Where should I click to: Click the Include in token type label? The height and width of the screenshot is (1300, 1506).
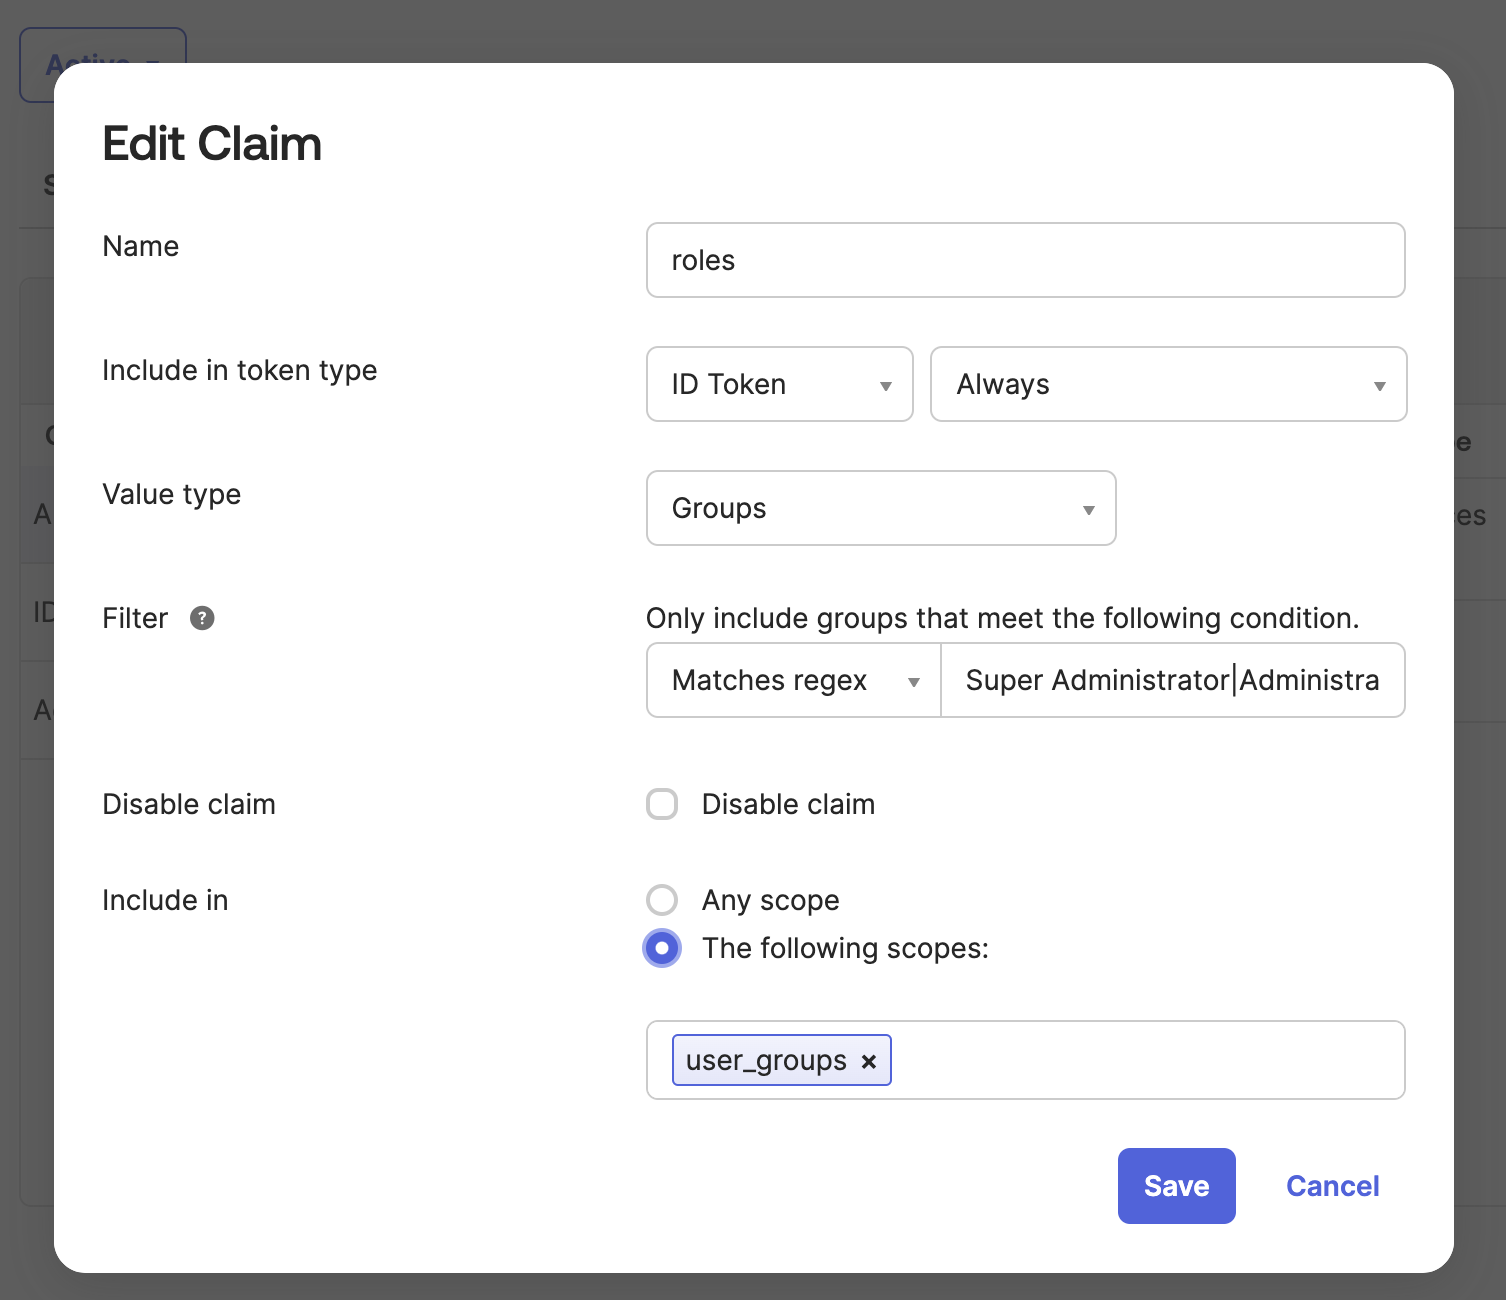point(240,370)
